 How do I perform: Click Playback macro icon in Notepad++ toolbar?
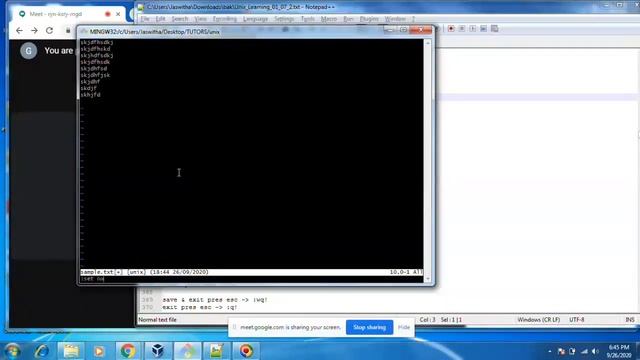[x=473, y=29]
